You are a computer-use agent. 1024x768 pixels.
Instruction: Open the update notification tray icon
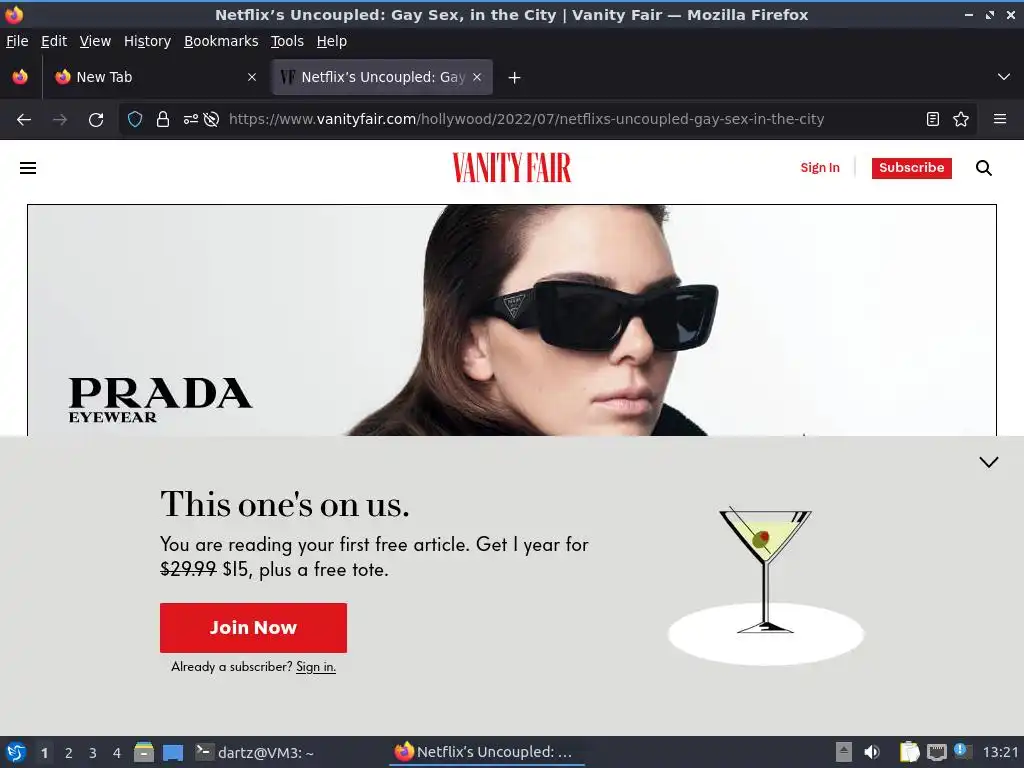[962, 751]
